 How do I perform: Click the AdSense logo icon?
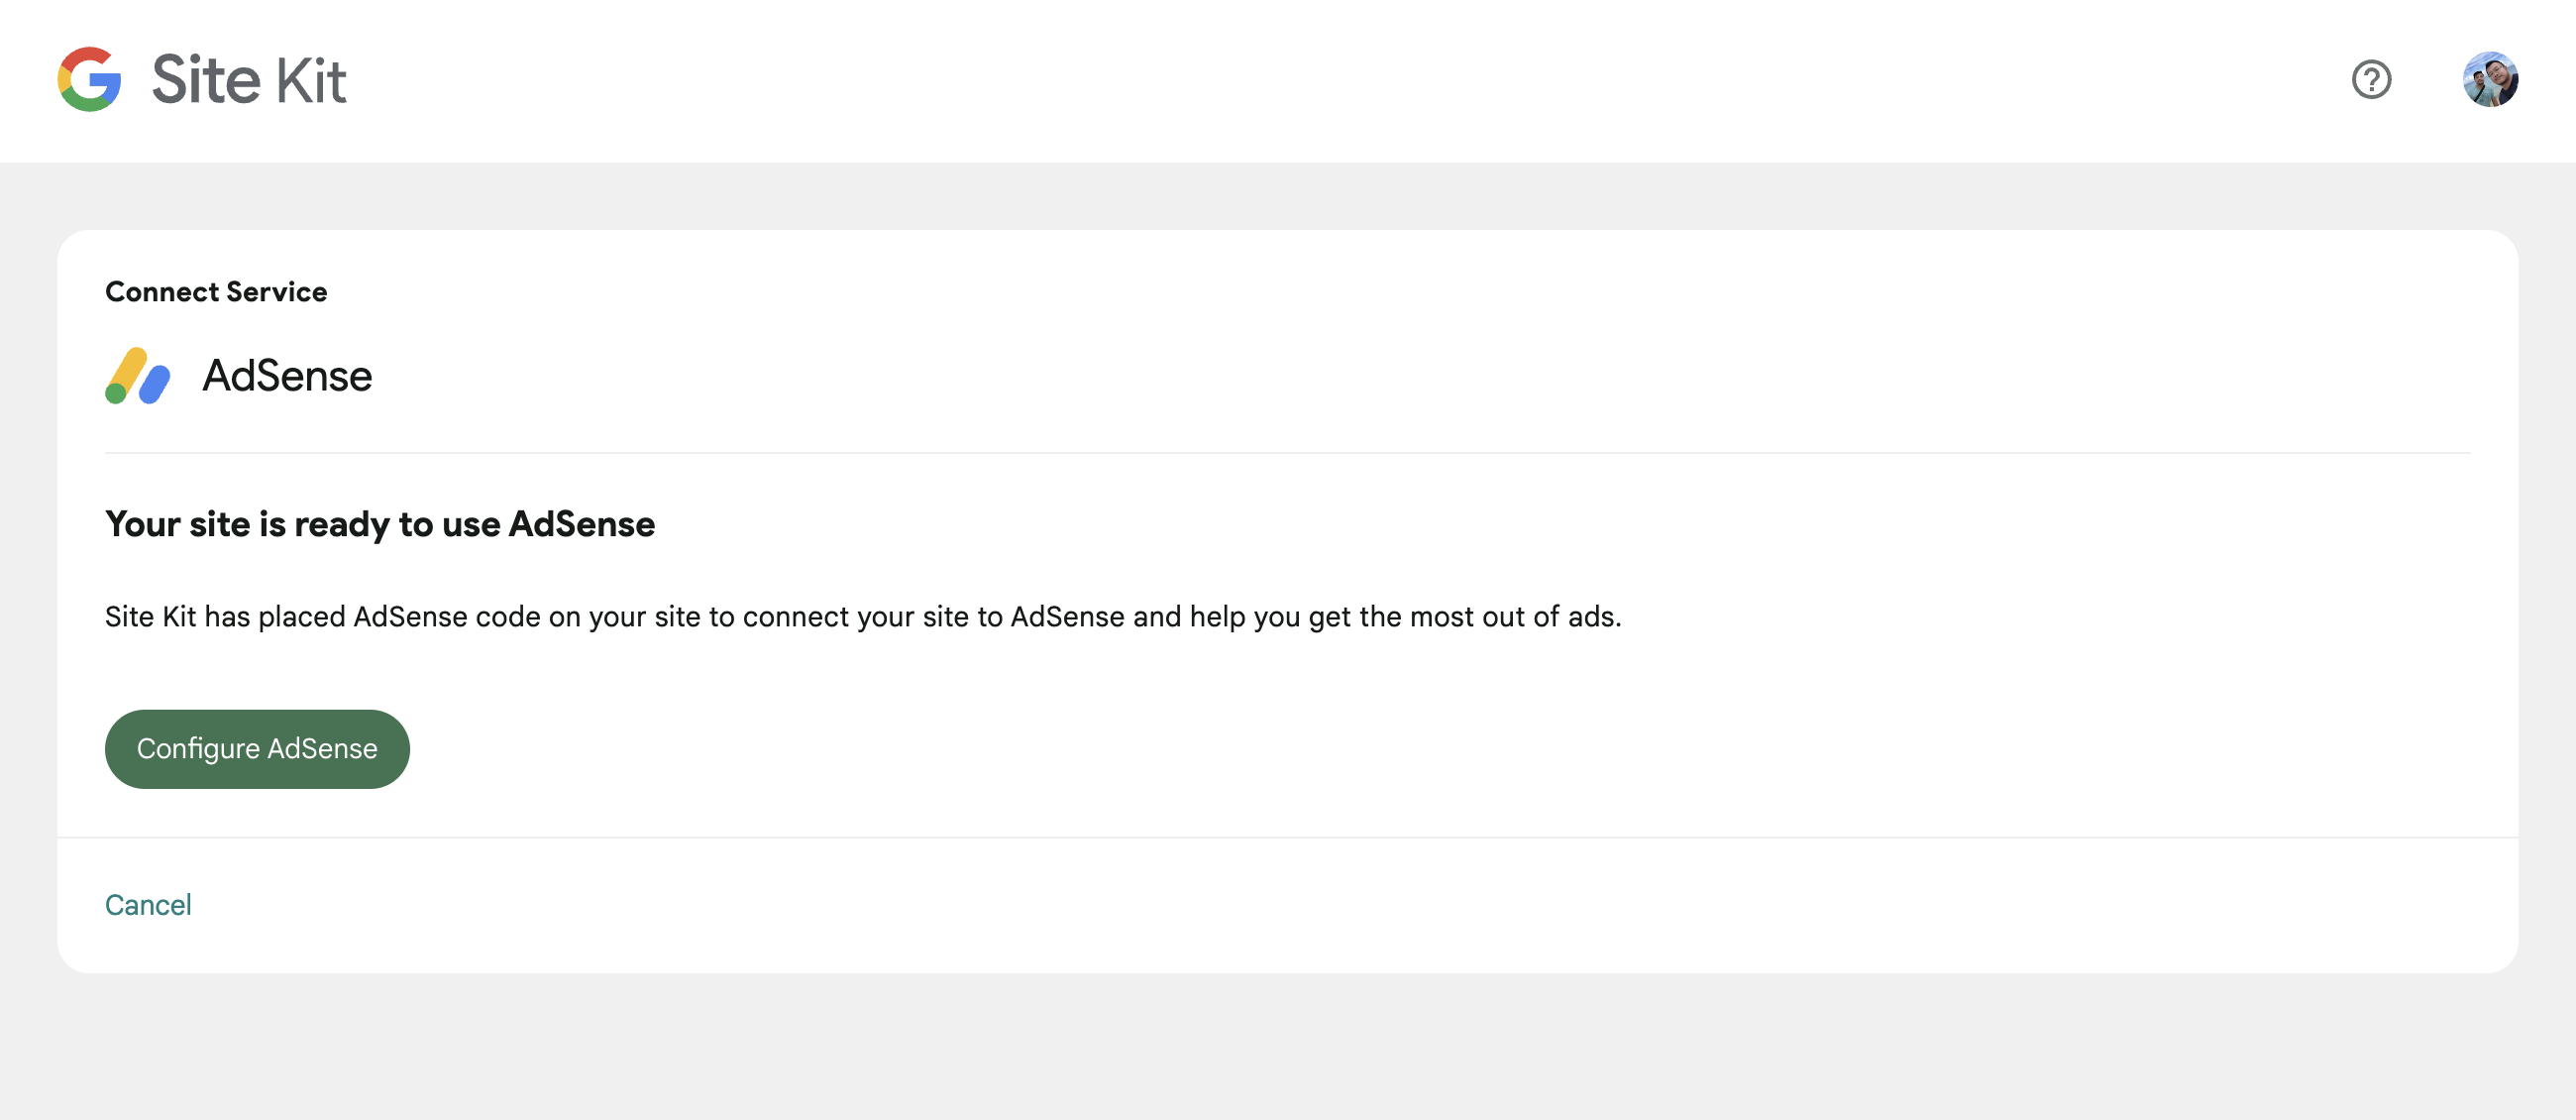coord(138,376)
